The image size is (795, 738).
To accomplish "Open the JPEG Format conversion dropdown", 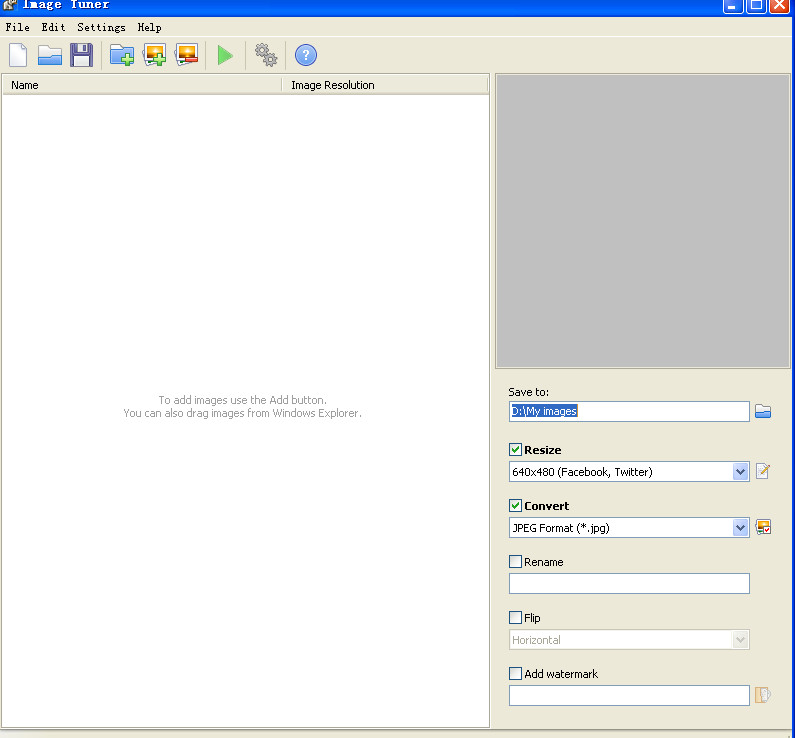I will tap(740, 528).
